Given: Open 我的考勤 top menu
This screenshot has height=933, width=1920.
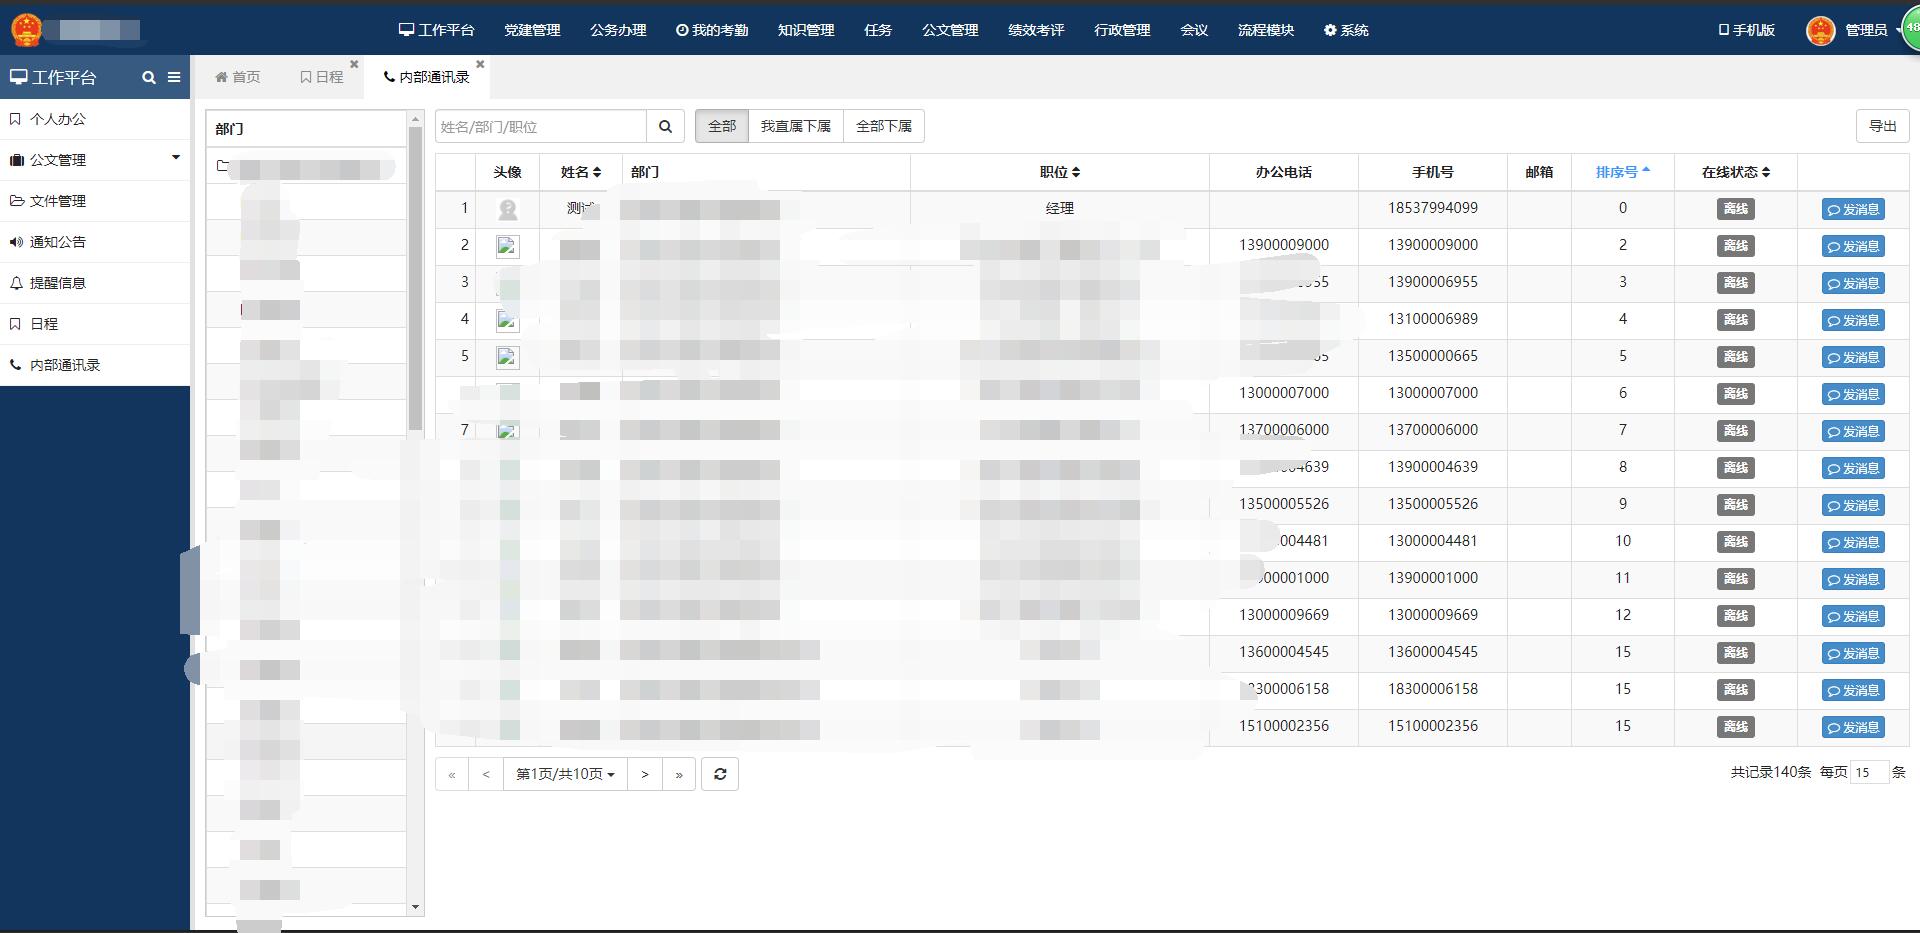Looking at the screenshot, I should [x=712, y=30].
